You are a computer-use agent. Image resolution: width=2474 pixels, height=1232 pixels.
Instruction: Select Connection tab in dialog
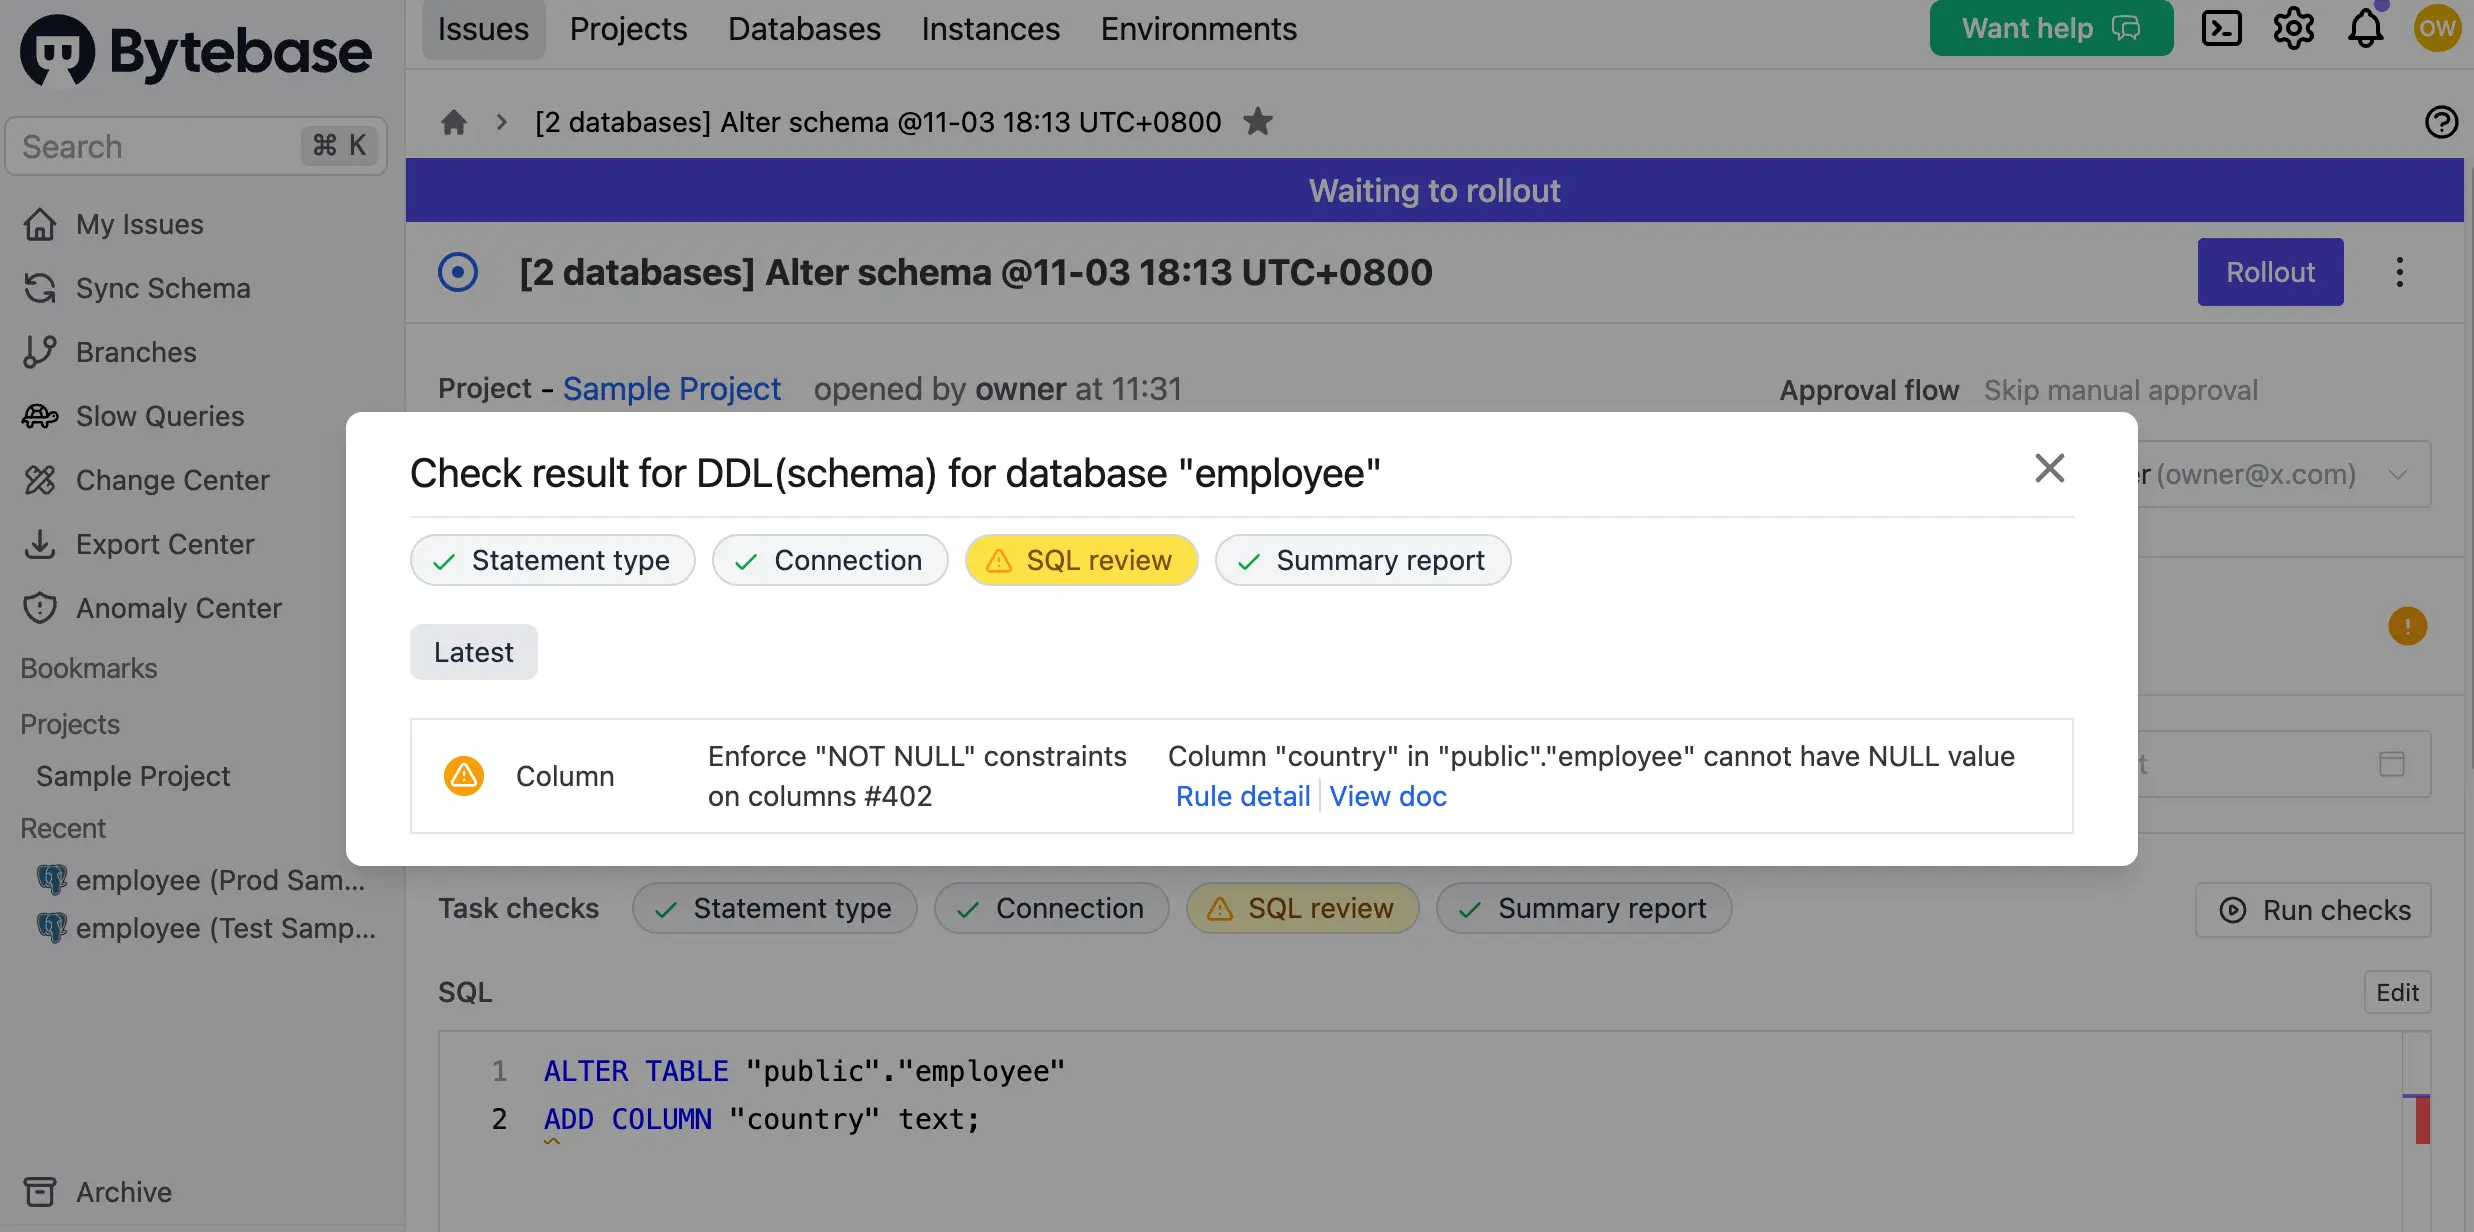tap(829, 560)
